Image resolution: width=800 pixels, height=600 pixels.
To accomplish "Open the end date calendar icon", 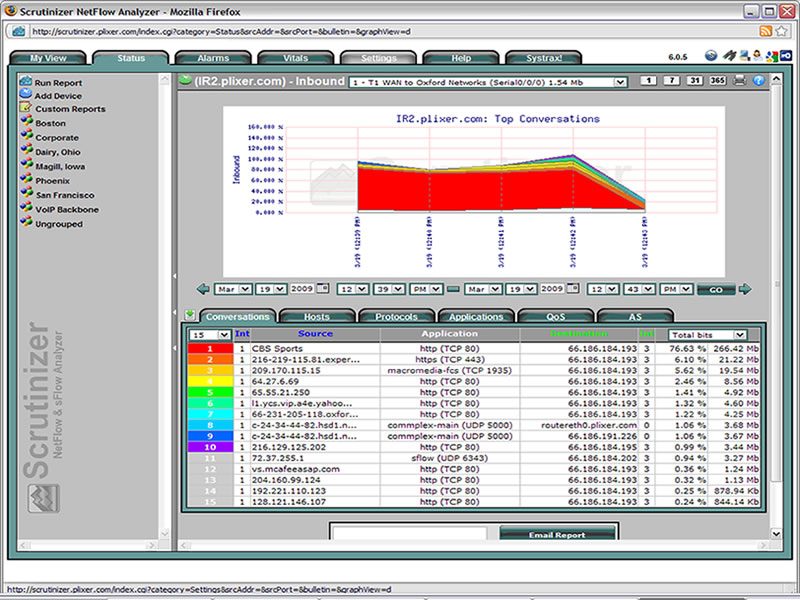I will coord(573,288).
